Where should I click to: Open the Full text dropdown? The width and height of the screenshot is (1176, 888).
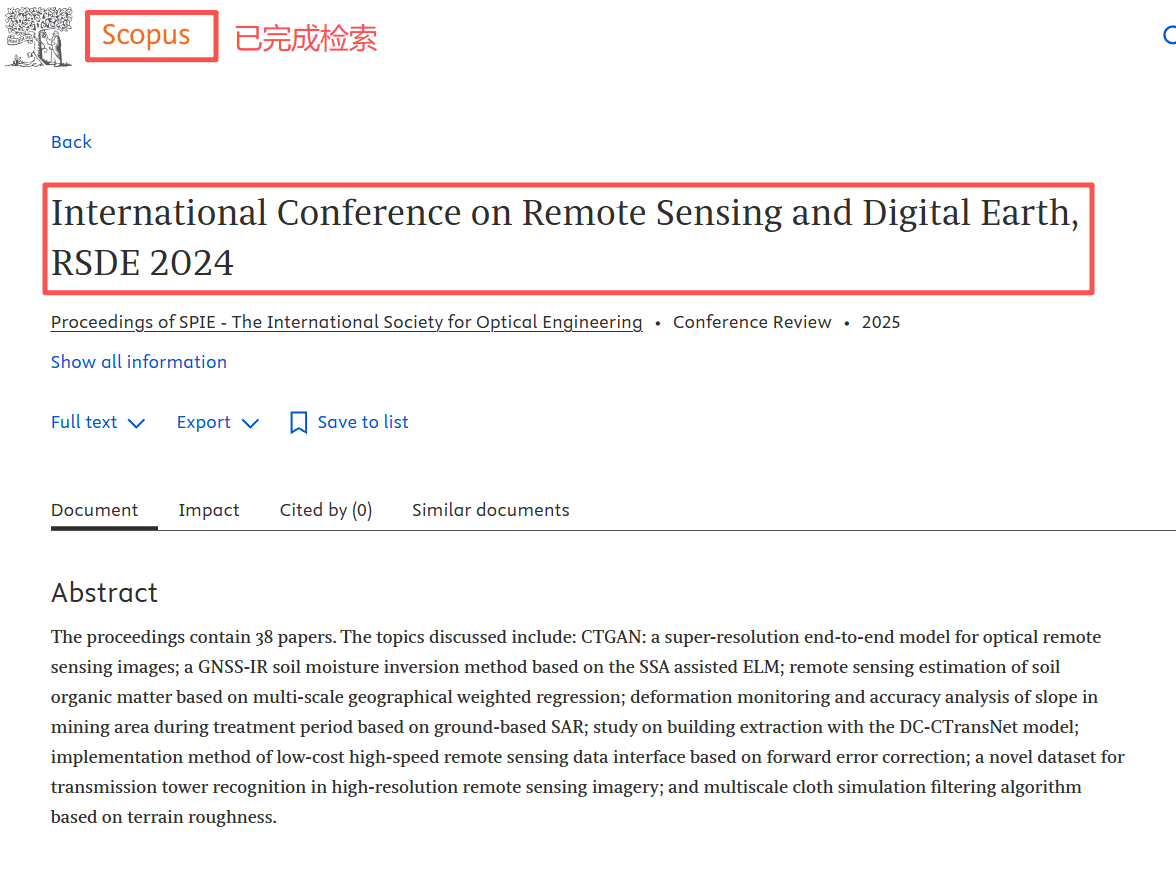(84, 422)
